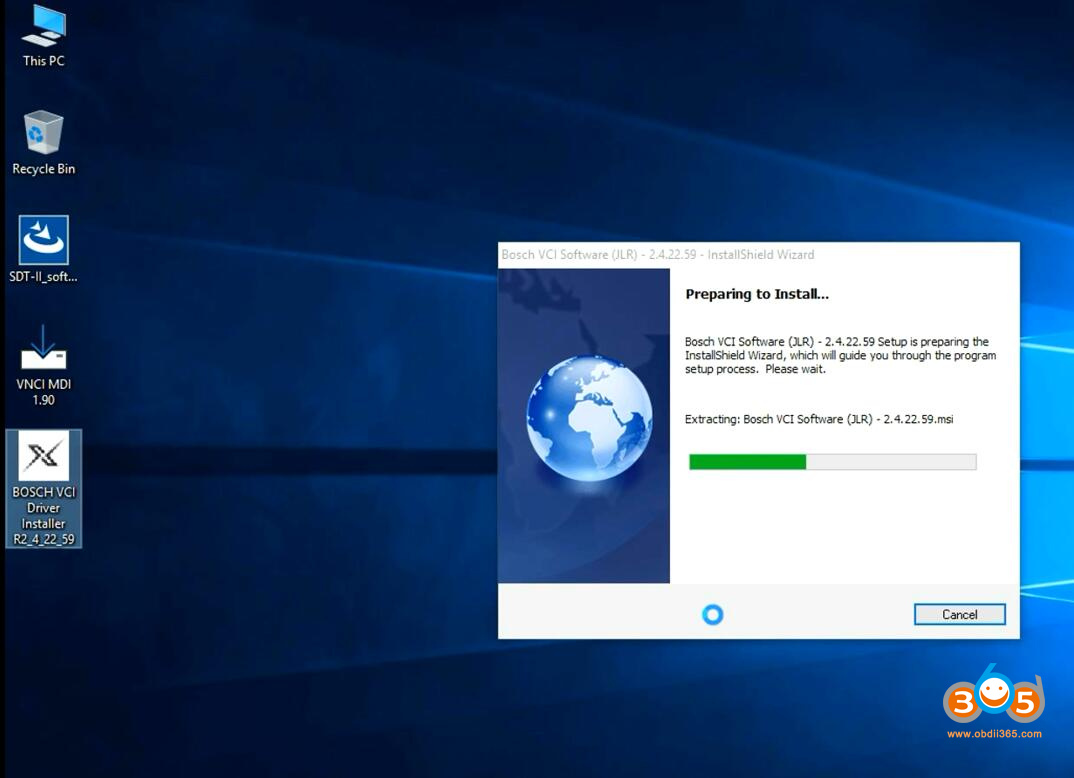
Task: Select the VNCI MDI 1.90 installer icon
Action: pos(43,347)
